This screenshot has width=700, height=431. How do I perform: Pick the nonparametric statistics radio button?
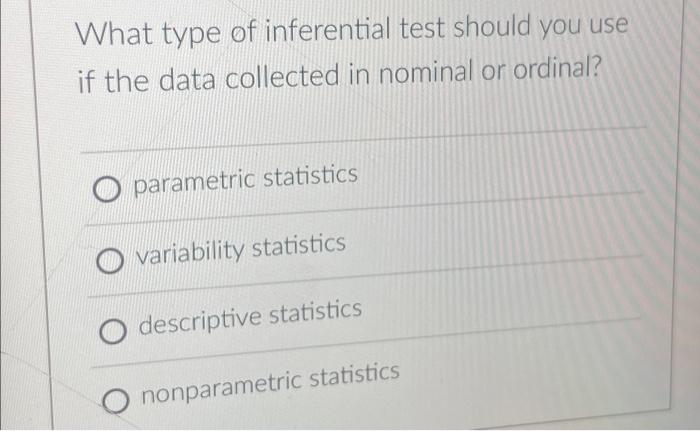pyautogui.click(x=116, y=401)
